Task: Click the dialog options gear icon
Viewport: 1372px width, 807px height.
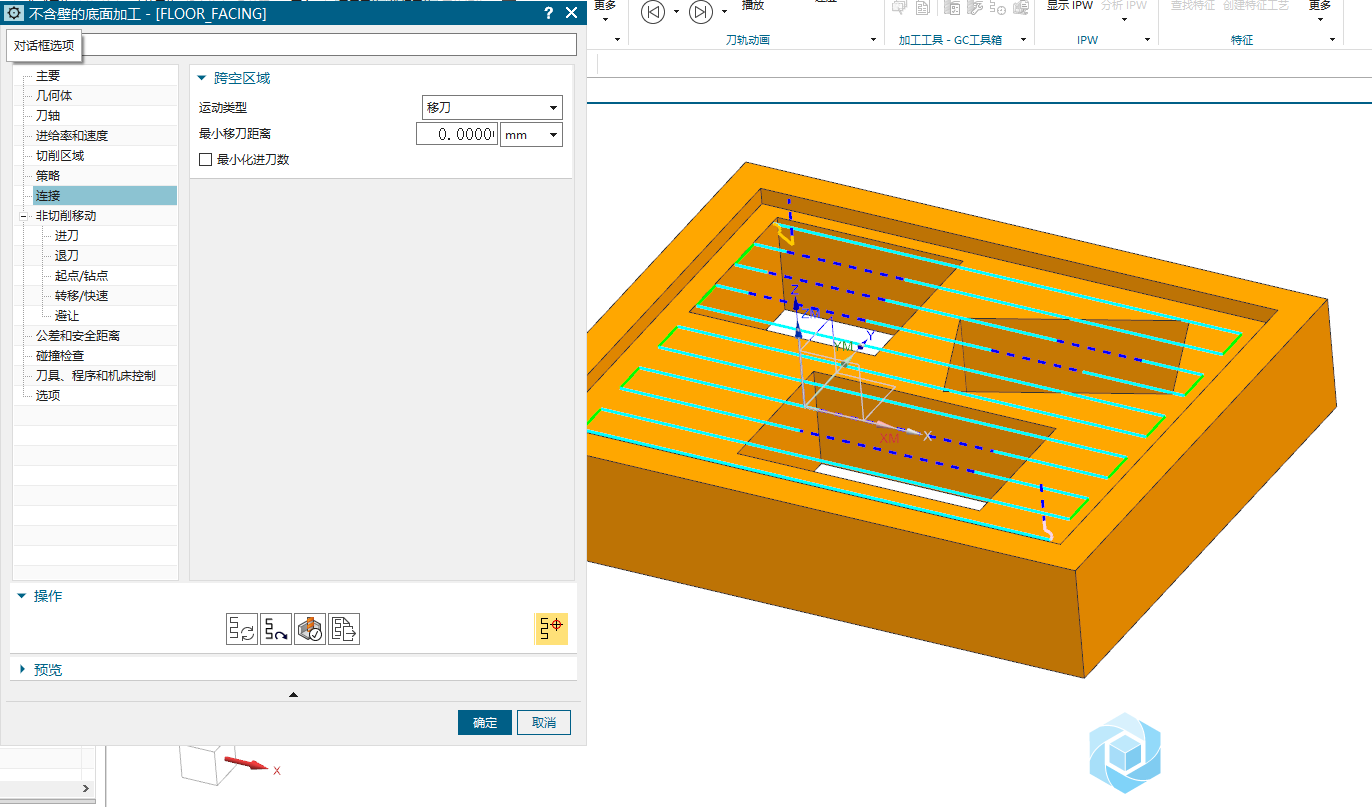Action: (14, 13)
